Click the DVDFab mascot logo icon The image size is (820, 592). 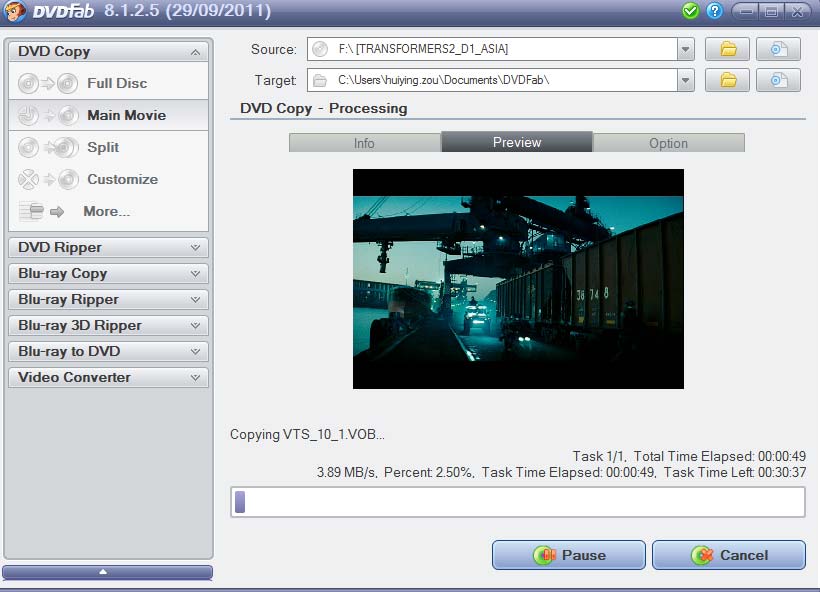[14, 11]
